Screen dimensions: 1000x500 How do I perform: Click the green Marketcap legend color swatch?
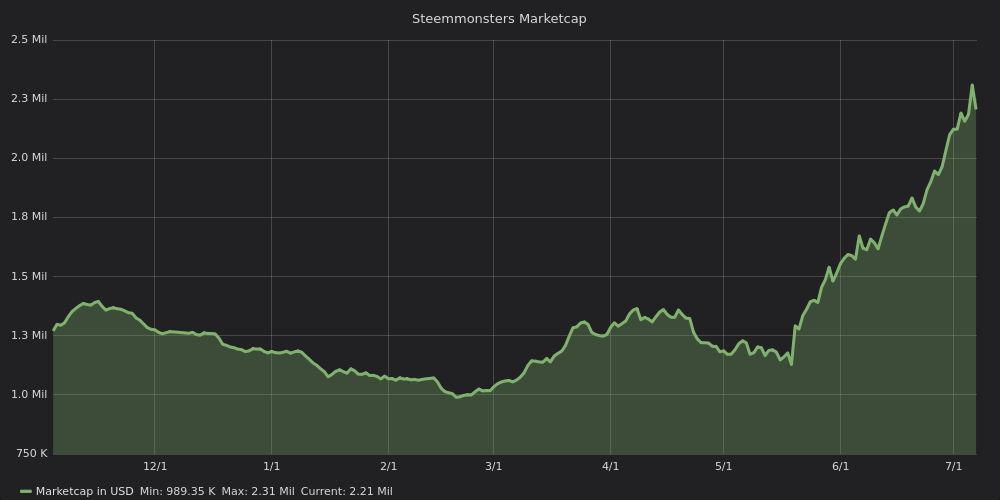pos(26,492)
